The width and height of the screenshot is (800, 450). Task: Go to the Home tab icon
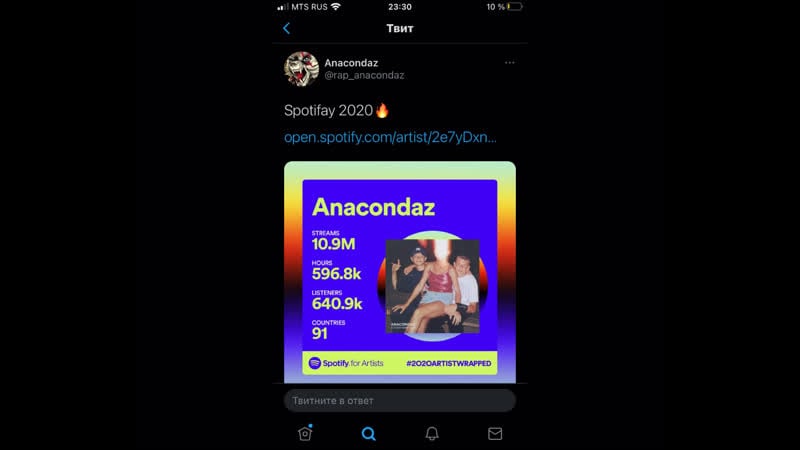pos(305,433)
